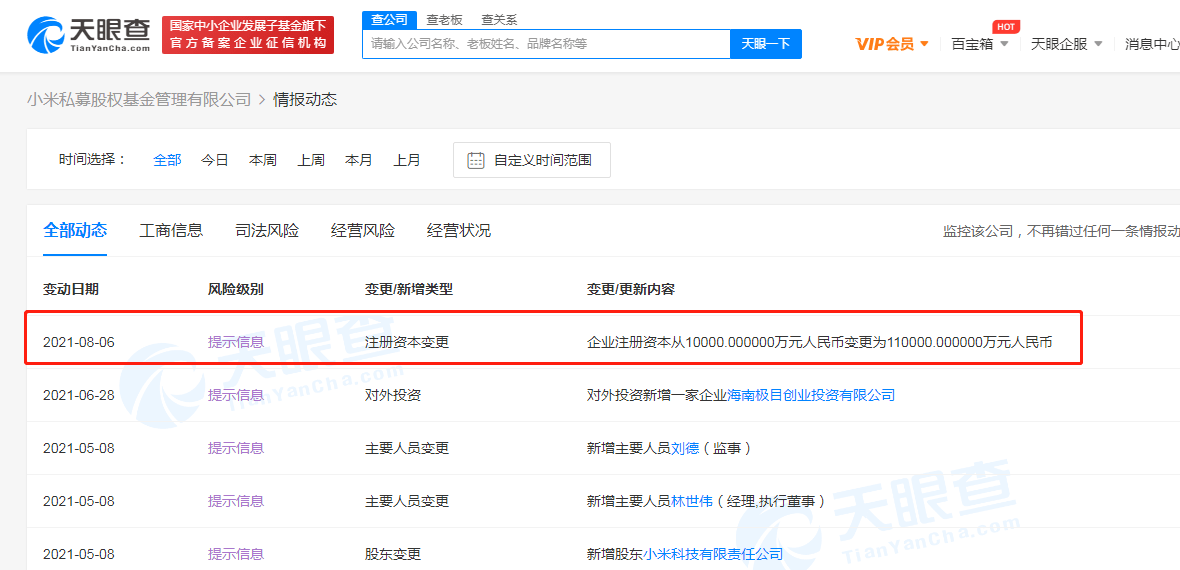This screenshot has width=1180, height=570.
Task: Expand the VIP会员 dropdown arrow
Action: click(x=924, y=44)
